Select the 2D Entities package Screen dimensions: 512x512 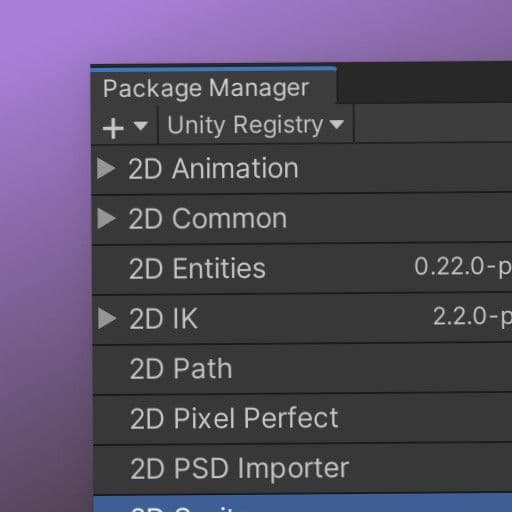tap(302, 269)
